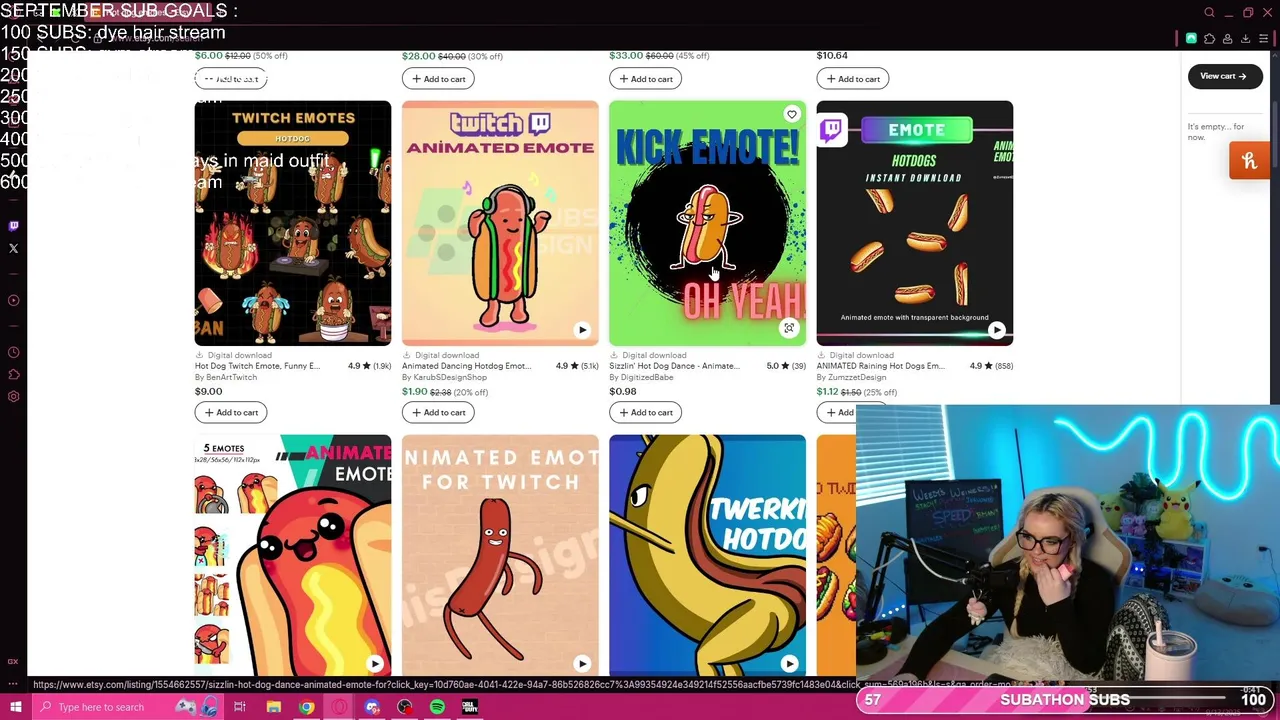Add the $10.64 item to cart
This screenshot has height=720, width=1280.
(x=852, y=79)
